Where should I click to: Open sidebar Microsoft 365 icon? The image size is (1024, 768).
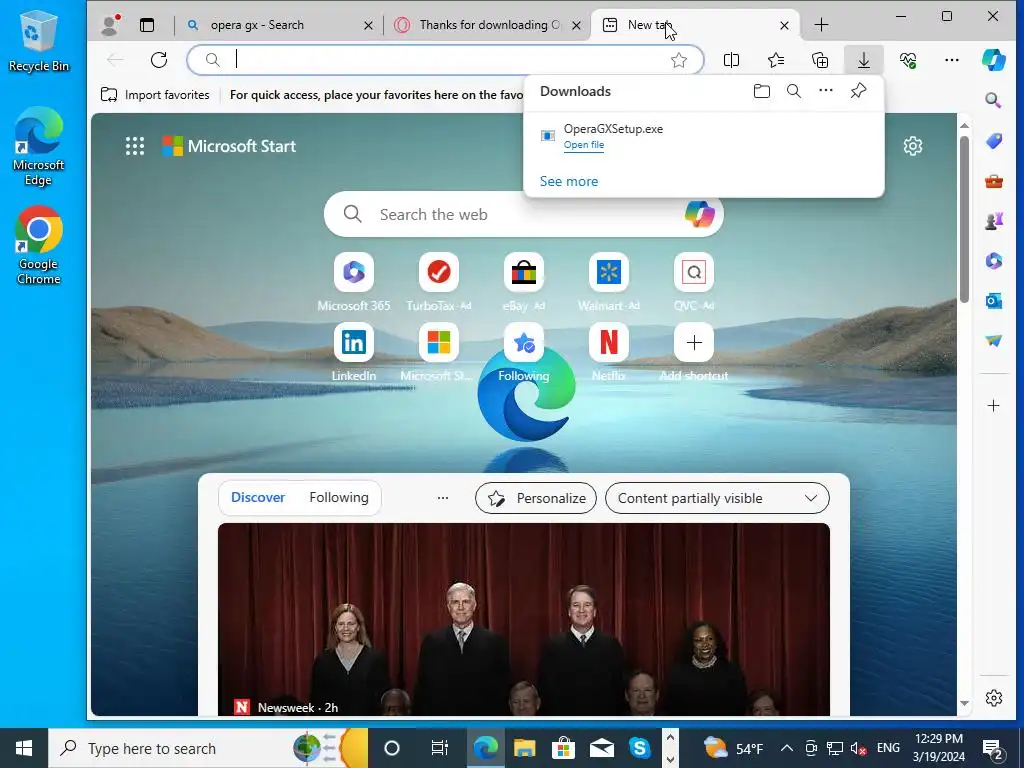(x=993, y=261)
